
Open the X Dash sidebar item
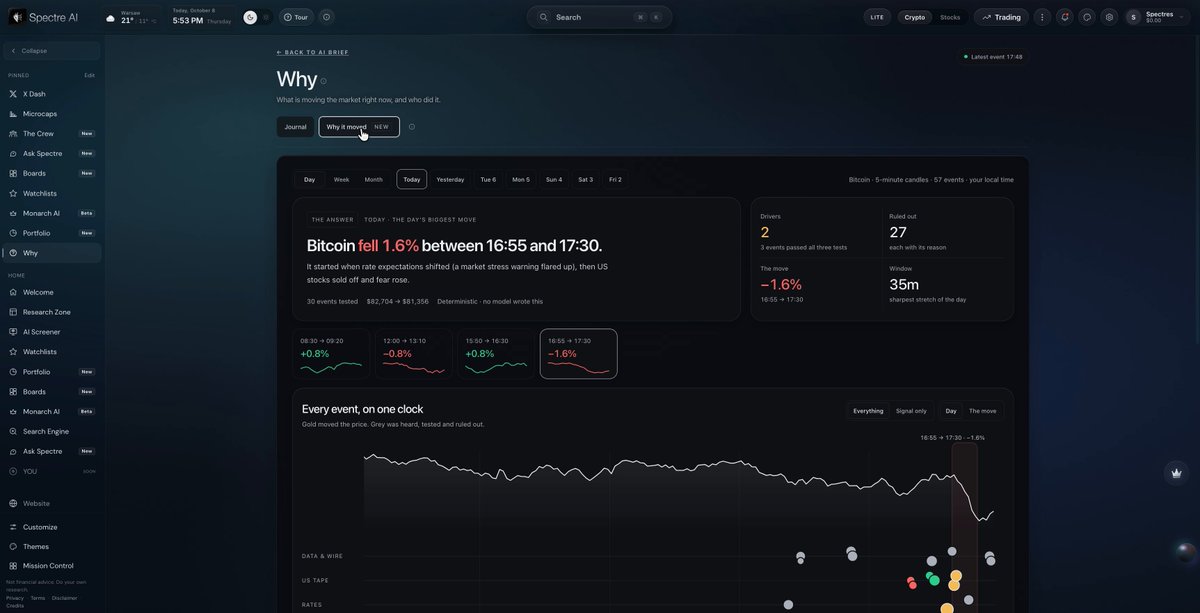52,94
